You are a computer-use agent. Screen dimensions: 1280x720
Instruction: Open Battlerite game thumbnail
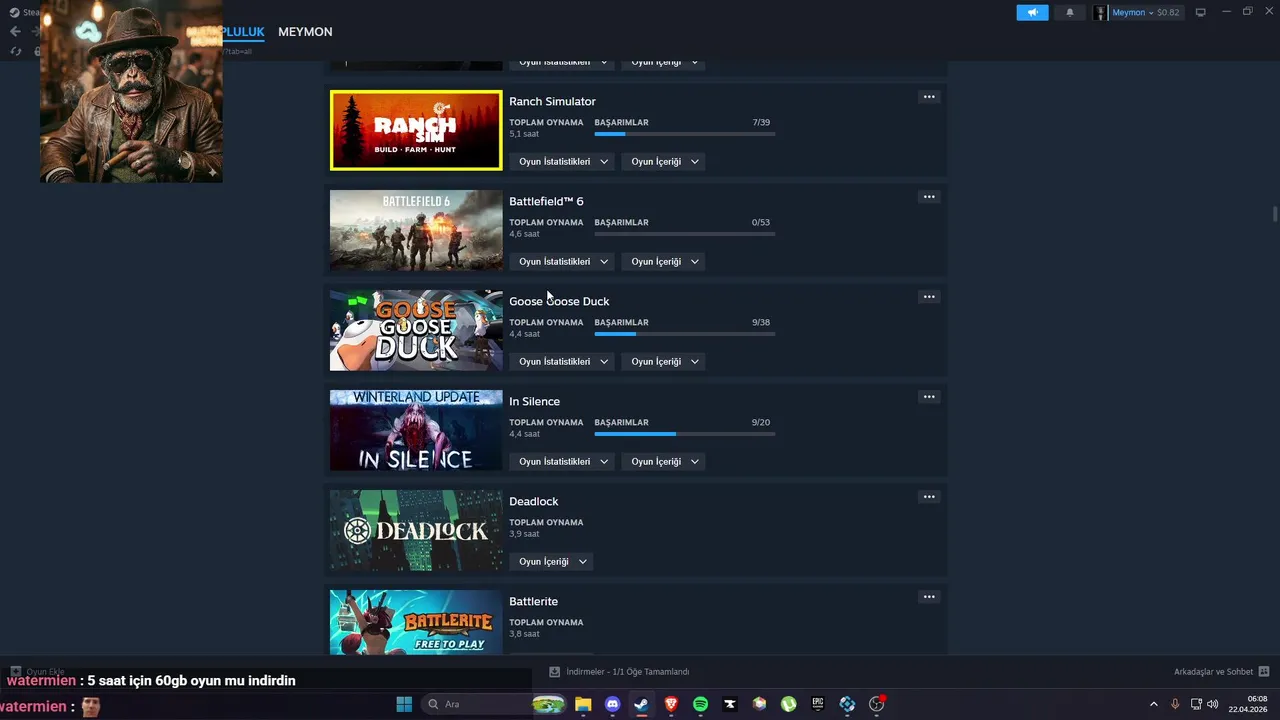(416, 622)
